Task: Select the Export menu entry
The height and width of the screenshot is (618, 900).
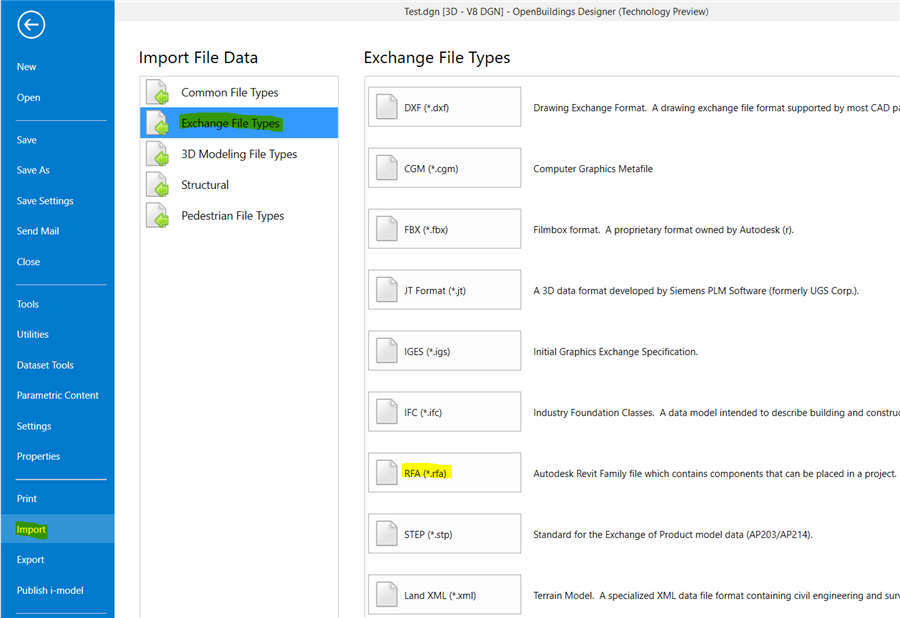Action: tap(30, 559)
